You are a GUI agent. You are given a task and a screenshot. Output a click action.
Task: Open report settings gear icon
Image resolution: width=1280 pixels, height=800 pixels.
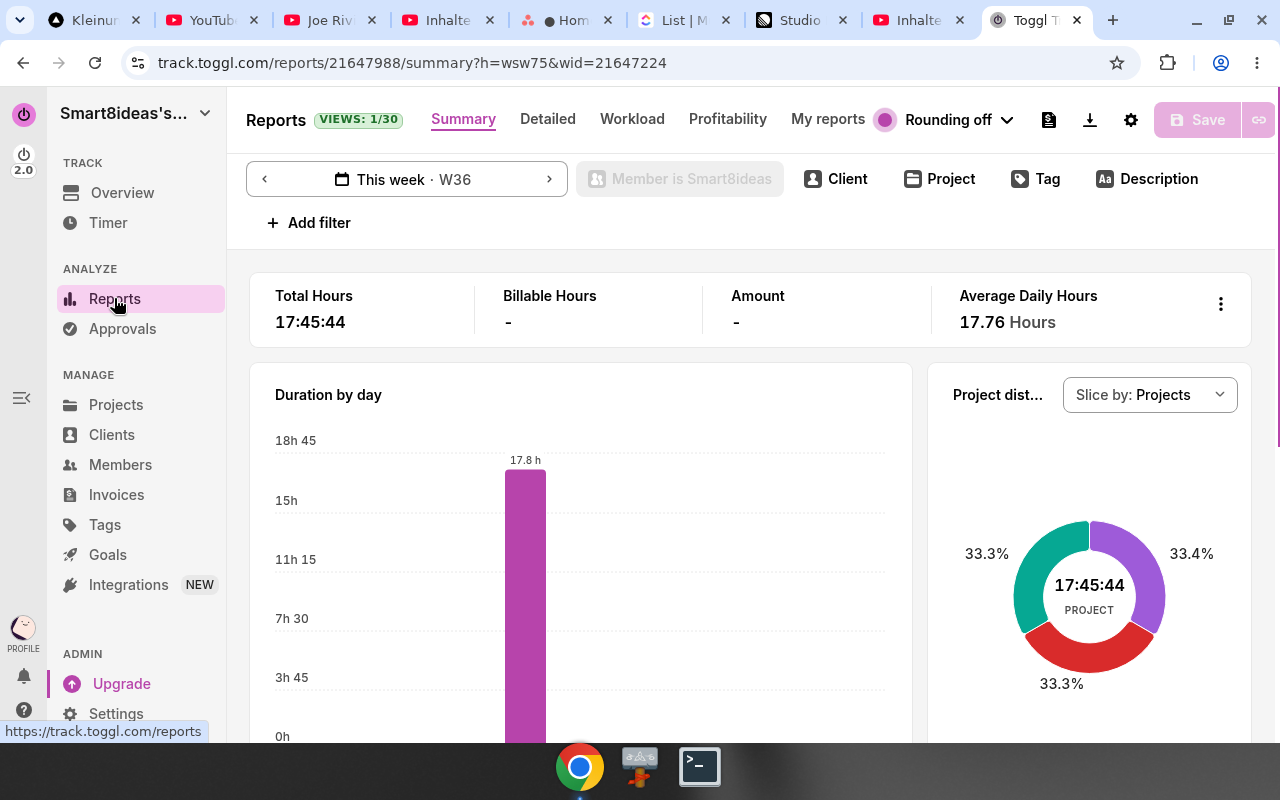coord(1131,120)
